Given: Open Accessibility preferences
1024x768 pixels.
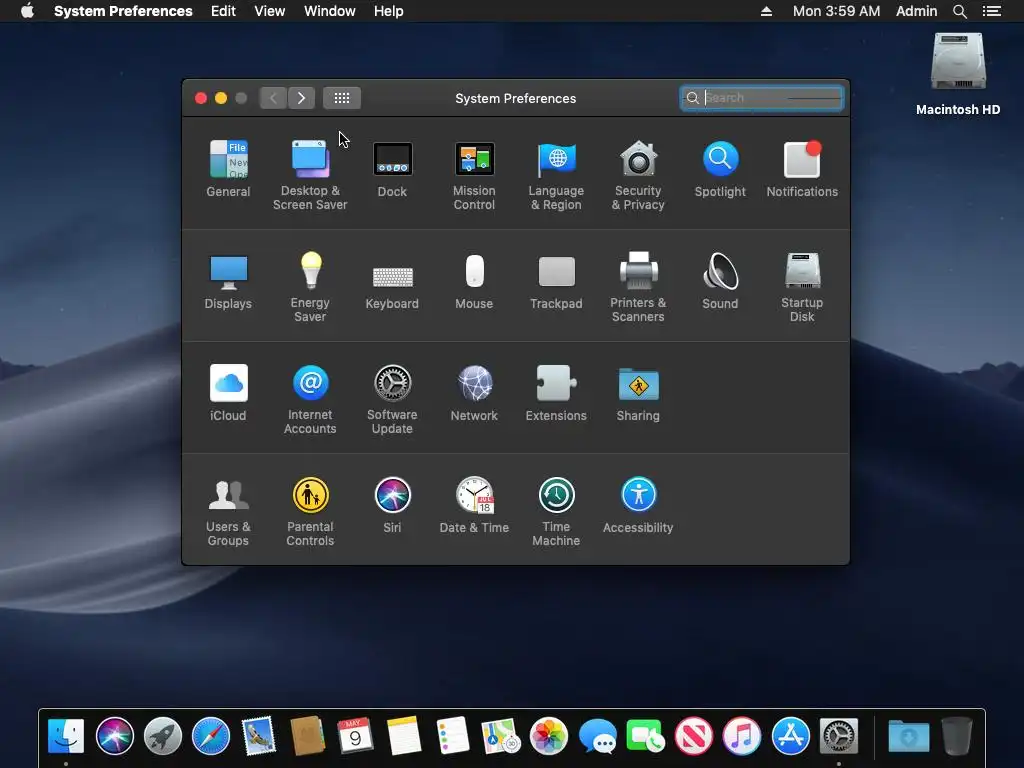Looking at the screenshot, I should tap(638, 505).
